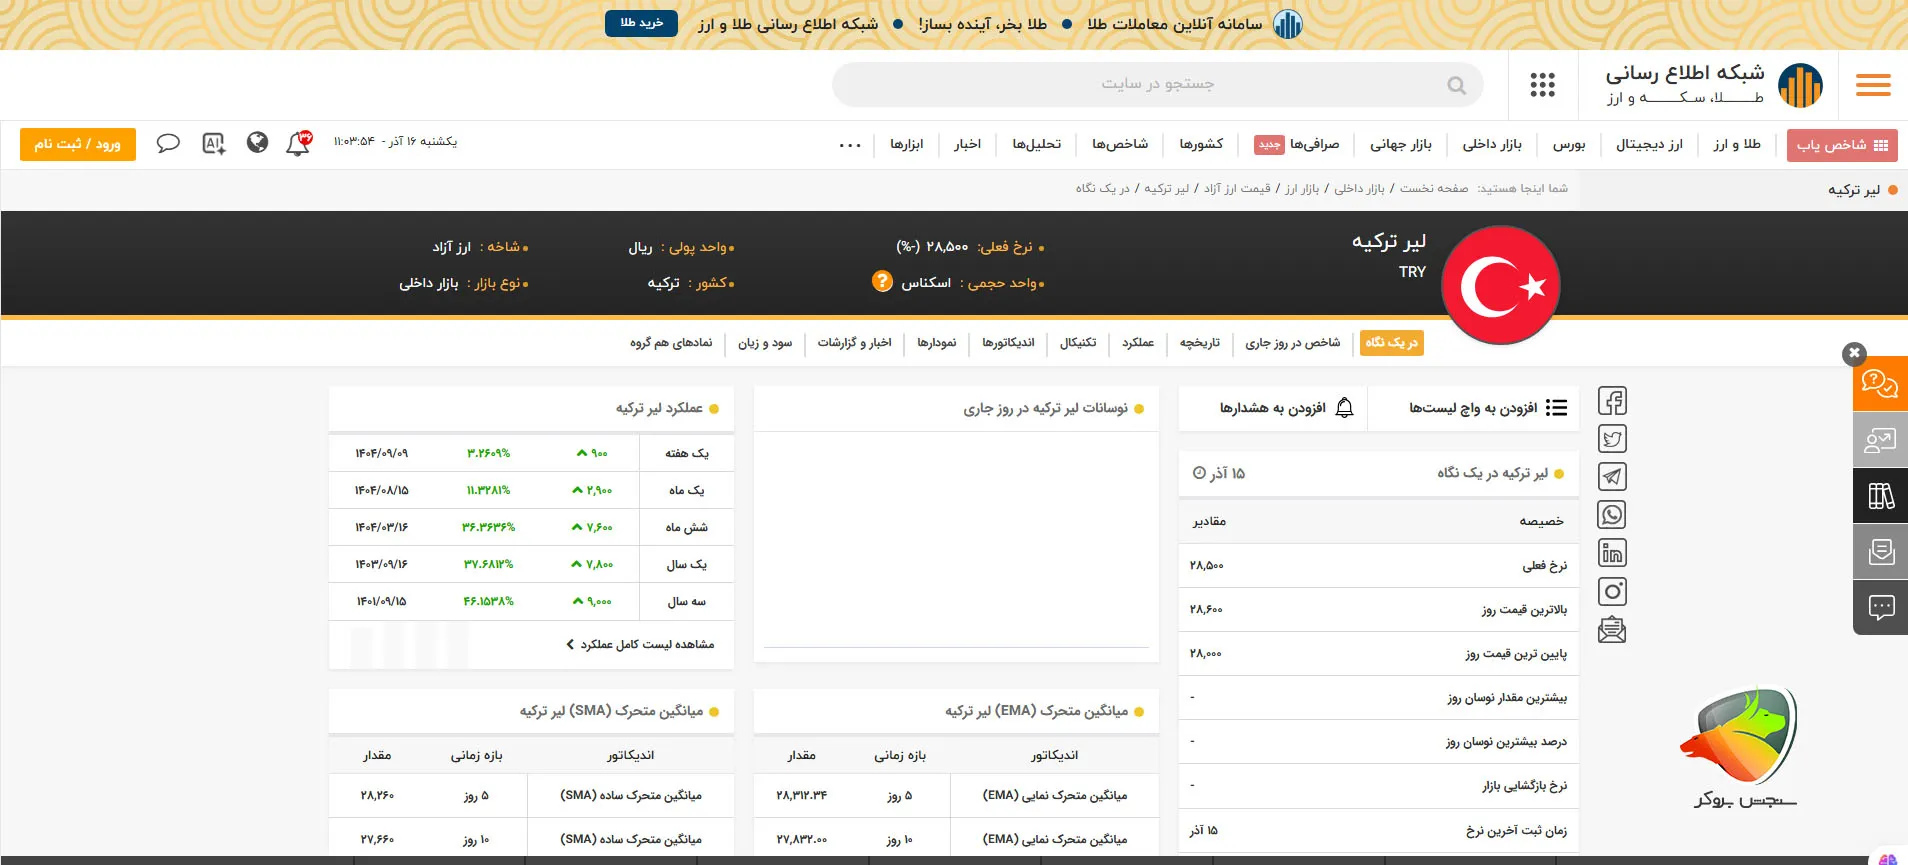This screenshot has width=1908, height=865.
Task: Open the اخبار menu
Action: tap(967, 144)
